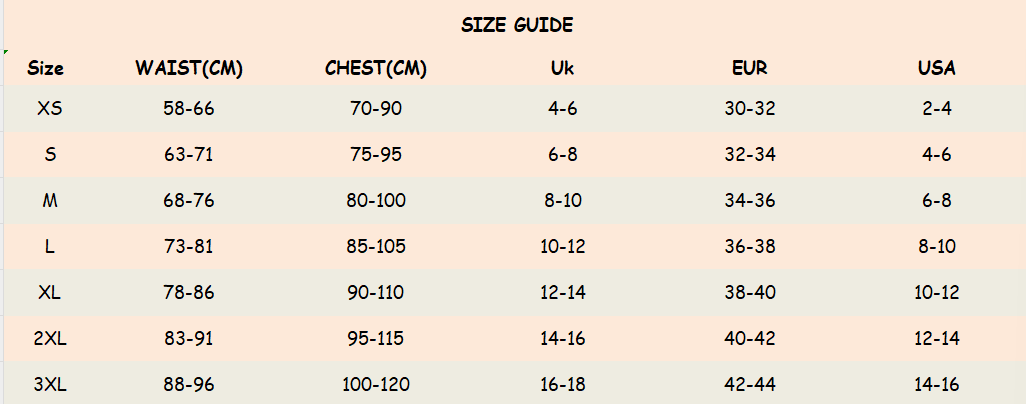Select the 14-16 USA size cell
This screenshot has width=1026, height=404.
(937, 384)
